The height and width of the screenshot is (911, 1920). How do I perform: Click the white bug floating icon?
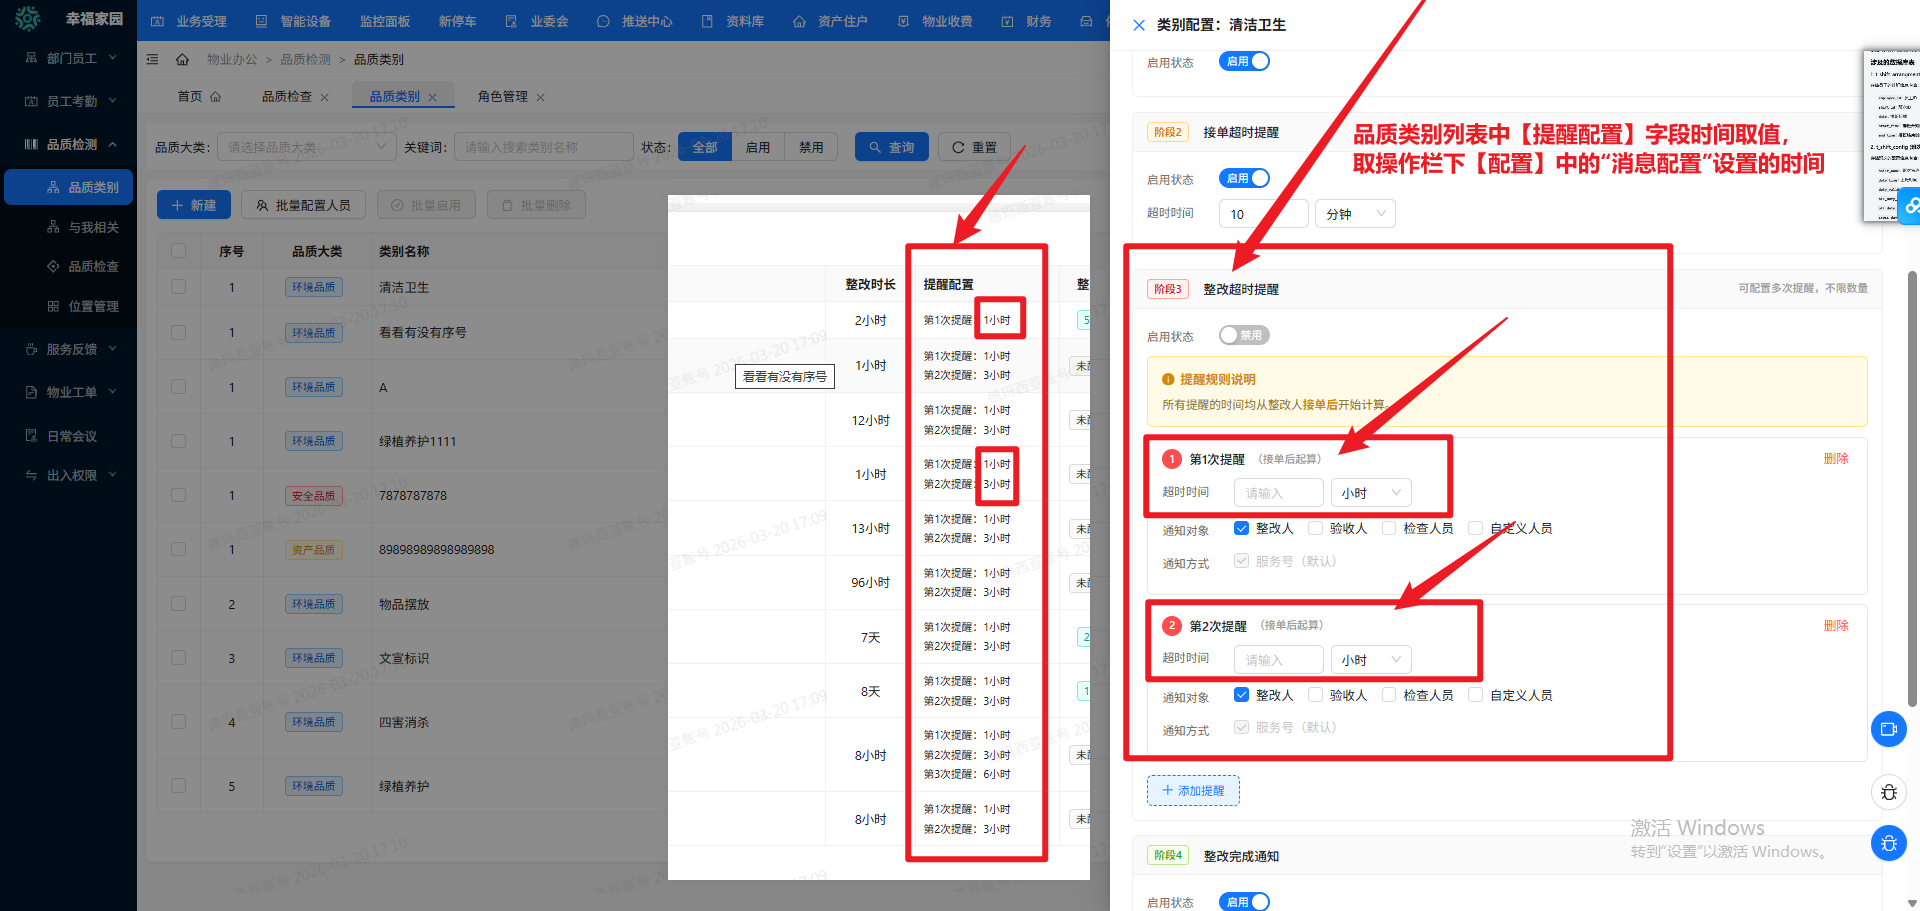tap(1888, 792)
